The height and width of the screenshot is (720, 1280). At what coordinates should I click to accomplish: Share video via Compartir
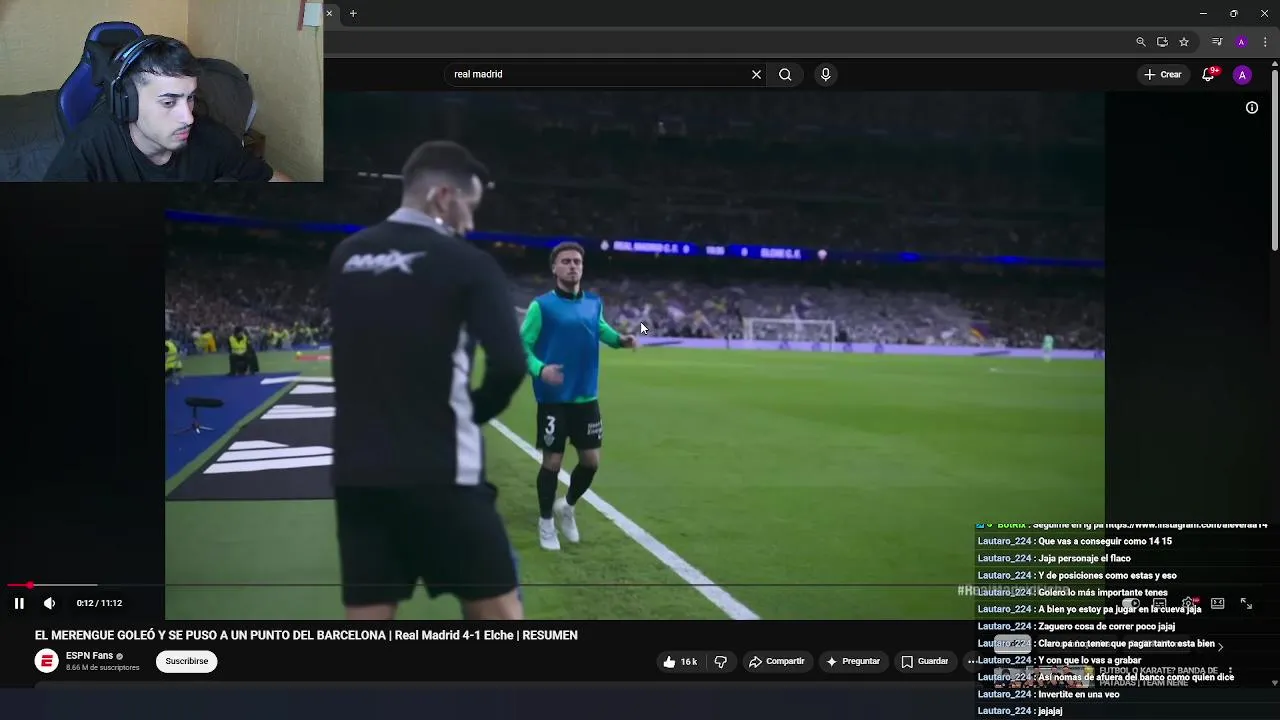tap(777, 661)
